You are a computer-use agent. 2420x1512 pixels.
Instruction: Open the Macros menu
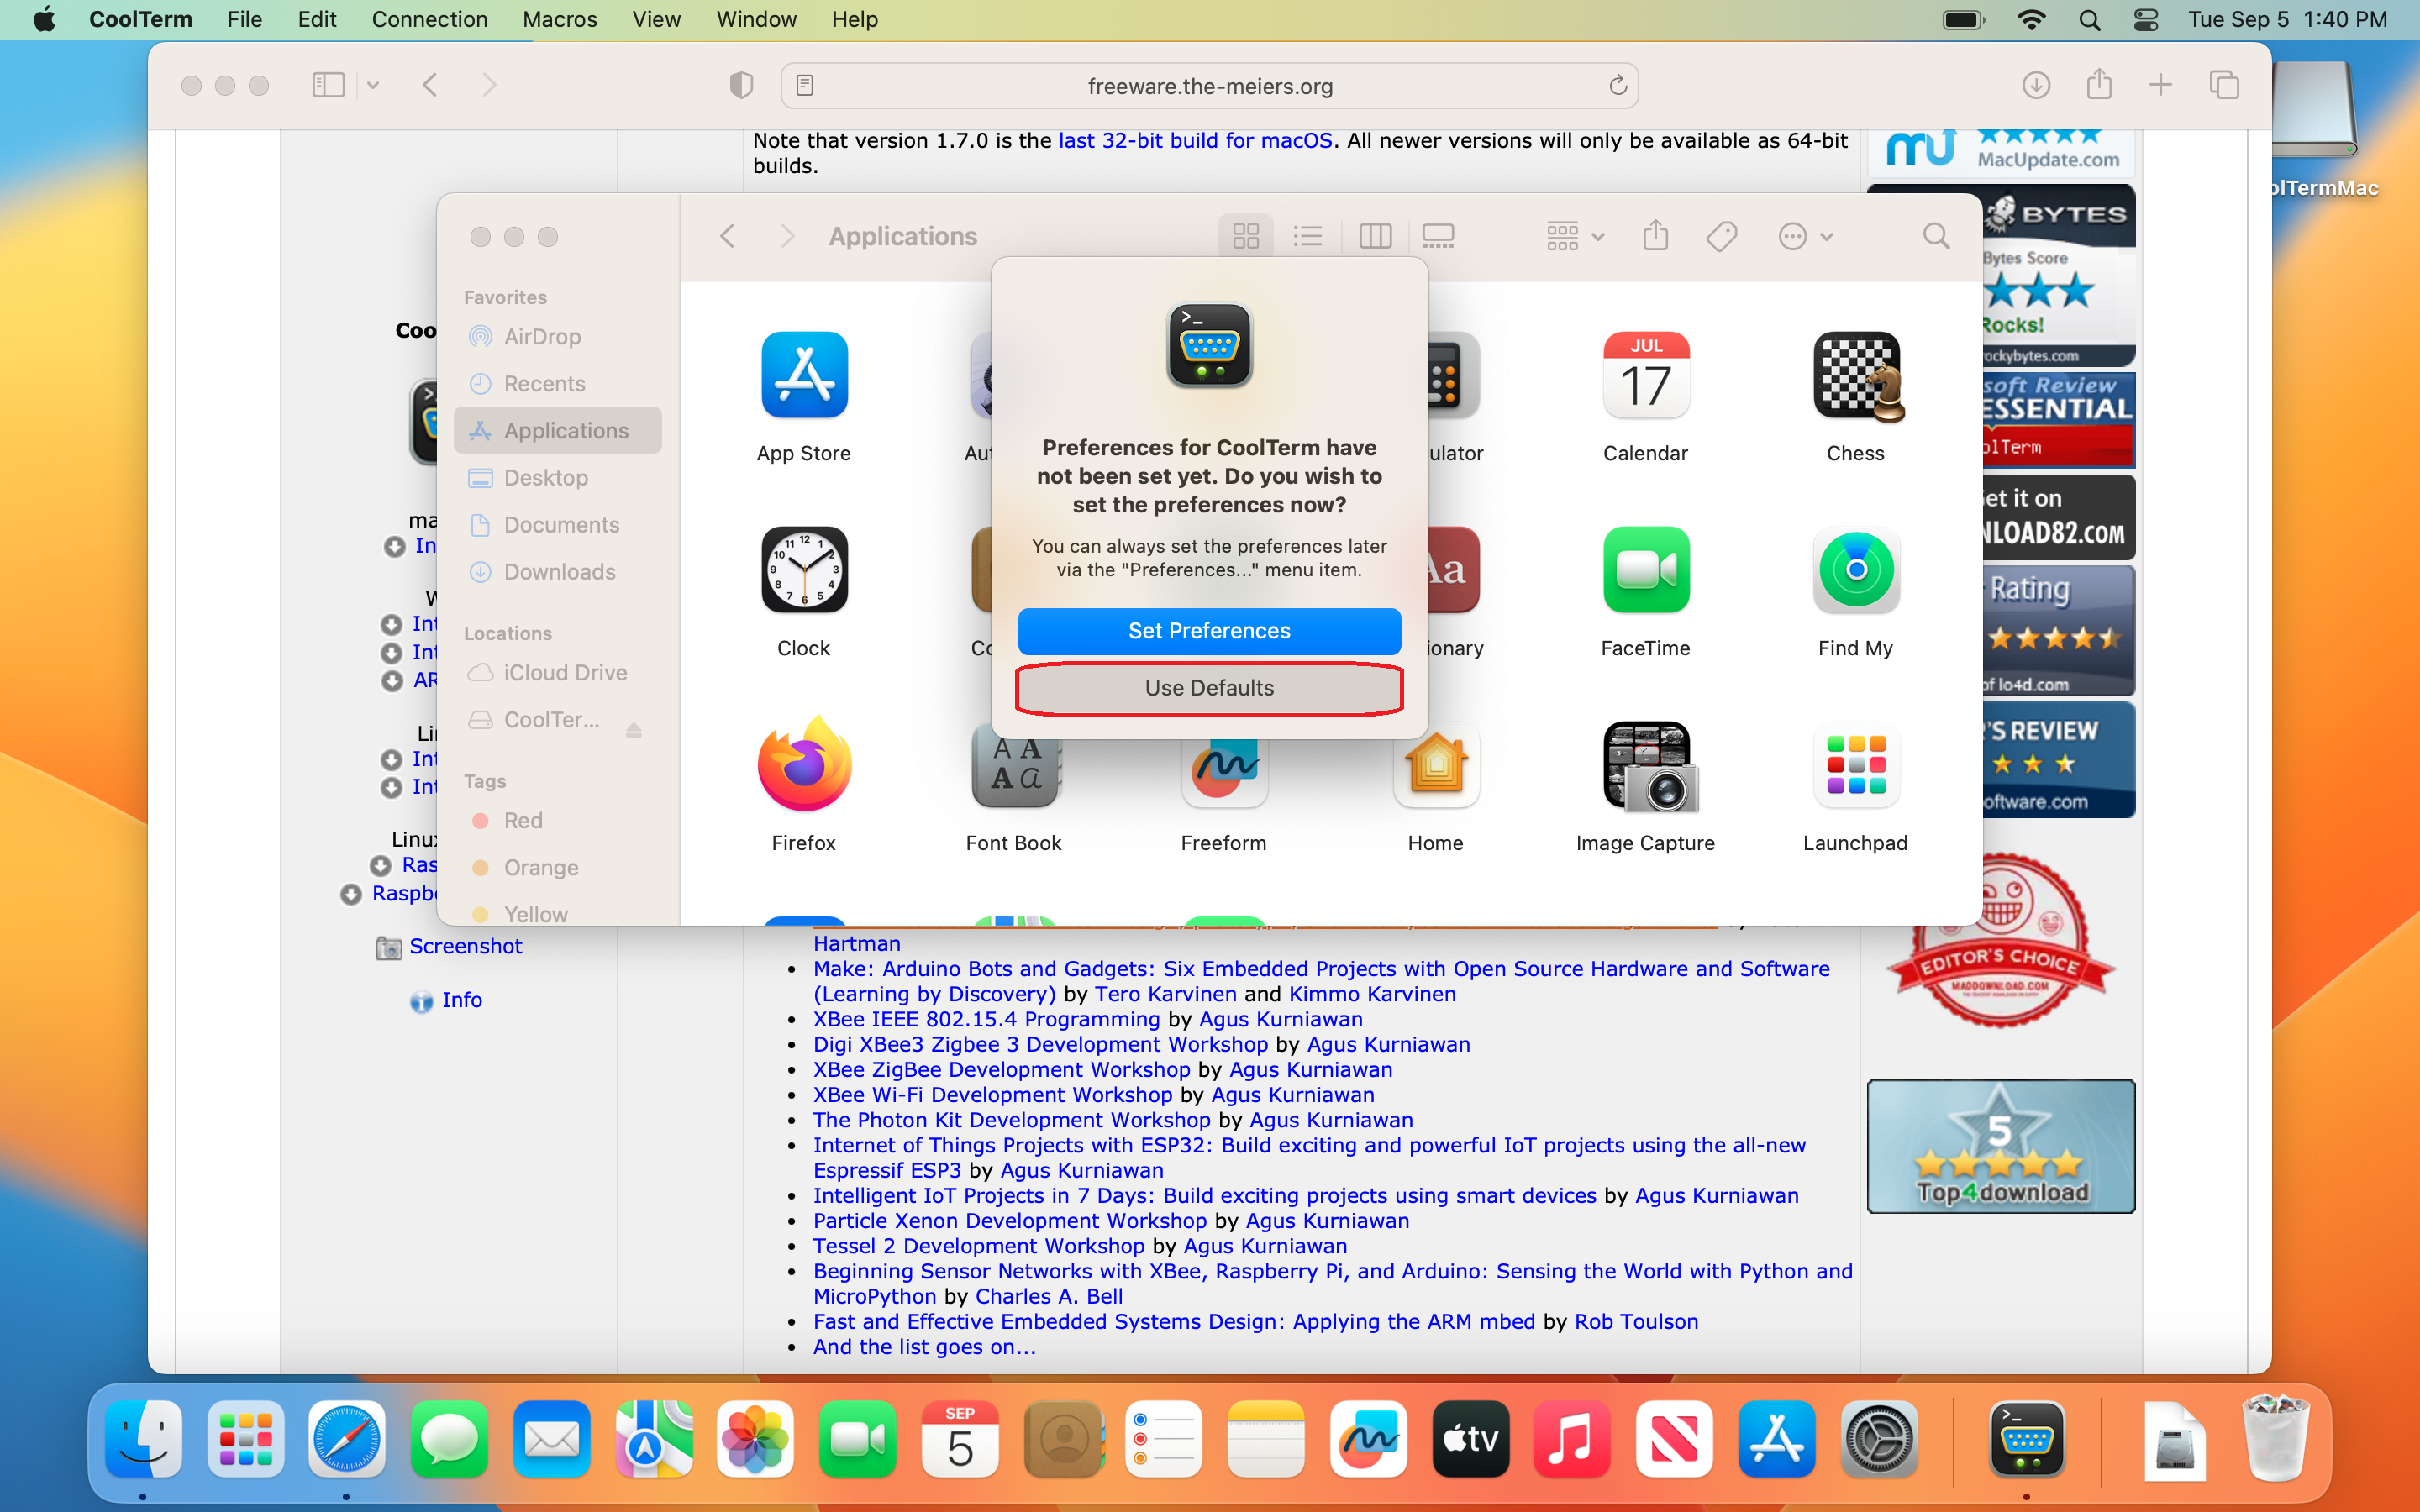[x=559, y=20]
